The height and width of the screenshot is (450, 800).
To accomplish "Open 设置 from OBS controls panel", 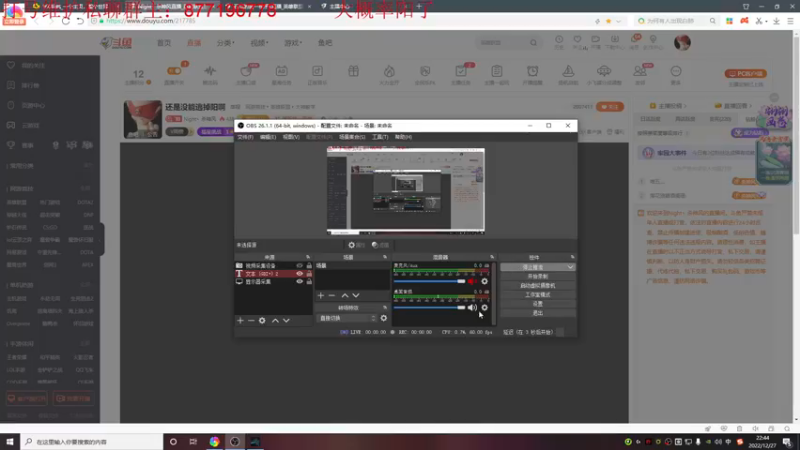I will click(538, 304).
